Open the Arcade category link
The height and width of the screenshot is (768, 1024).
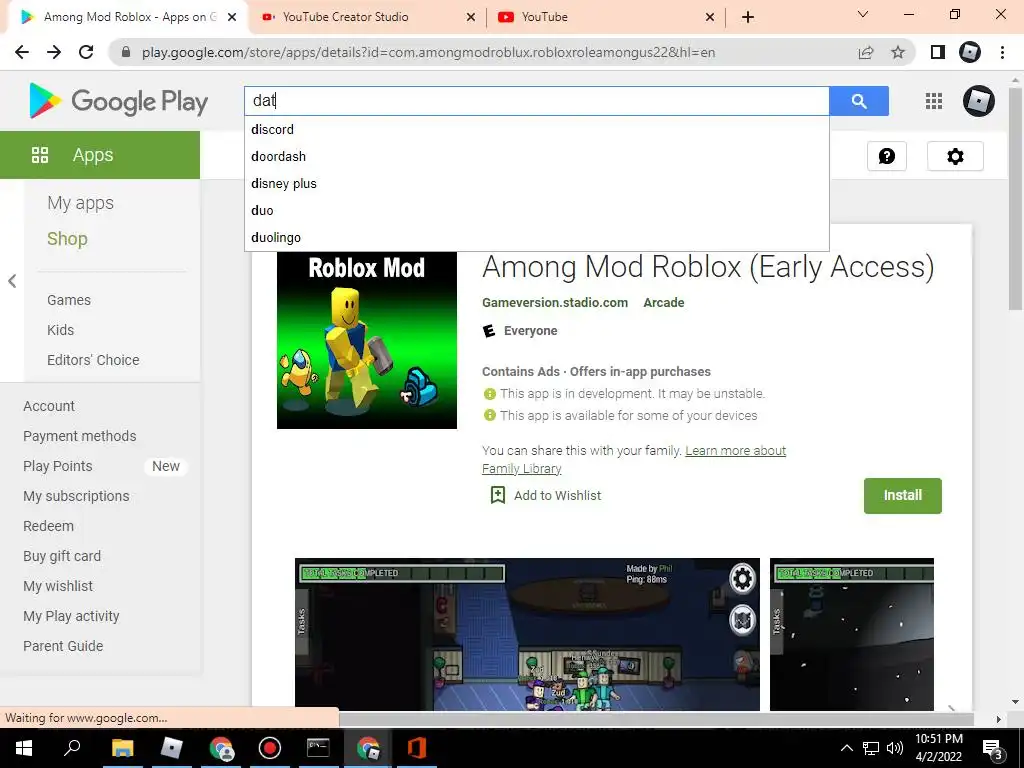click(x=664, y=302)
